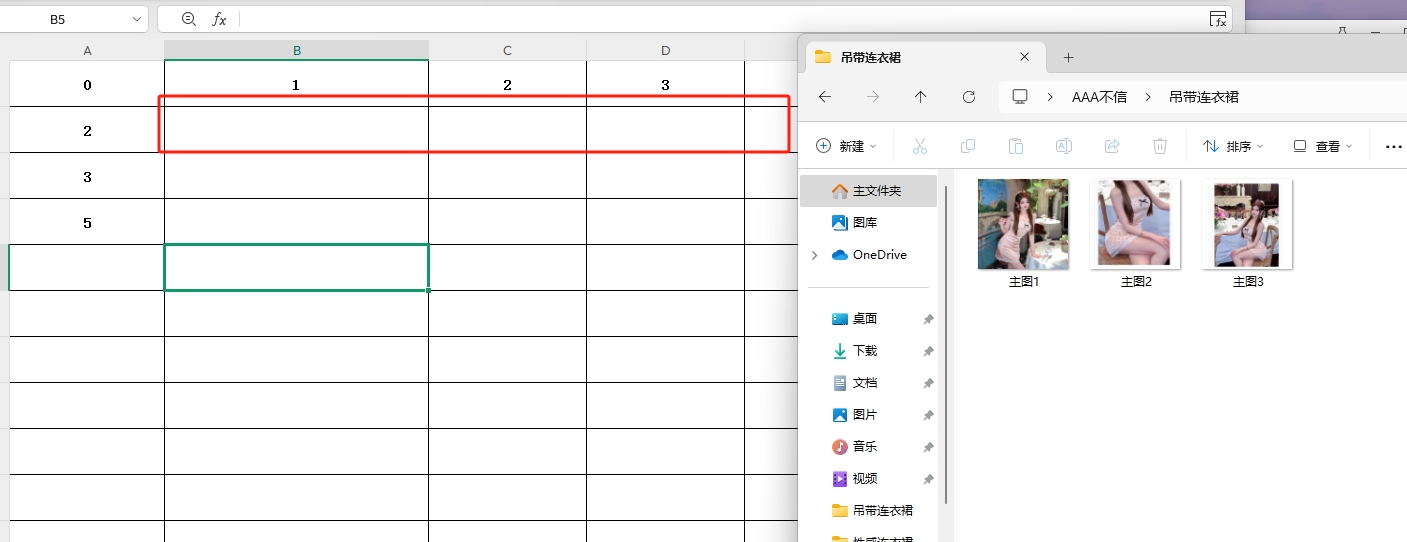This screenshot has height=542, width=1407.
Task: Select OneDrive in the navigation pane
Action: click(868, 255)
